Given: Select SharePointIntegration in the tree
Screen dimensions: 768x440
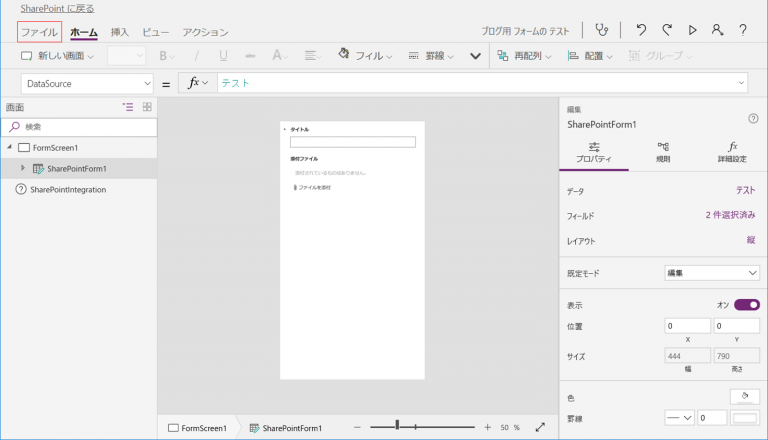Looking at the screenshot, I should [68, 189].
